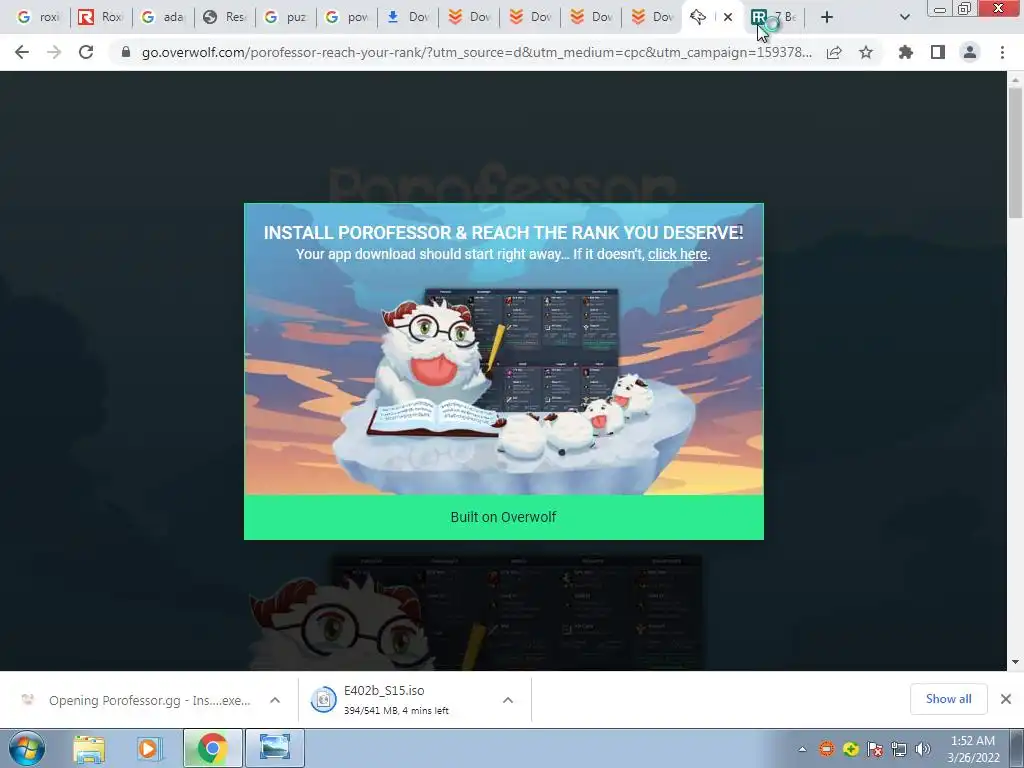1024x768 pixels.
Task: Open network tray icon
Action: click(x=899, y=749)
